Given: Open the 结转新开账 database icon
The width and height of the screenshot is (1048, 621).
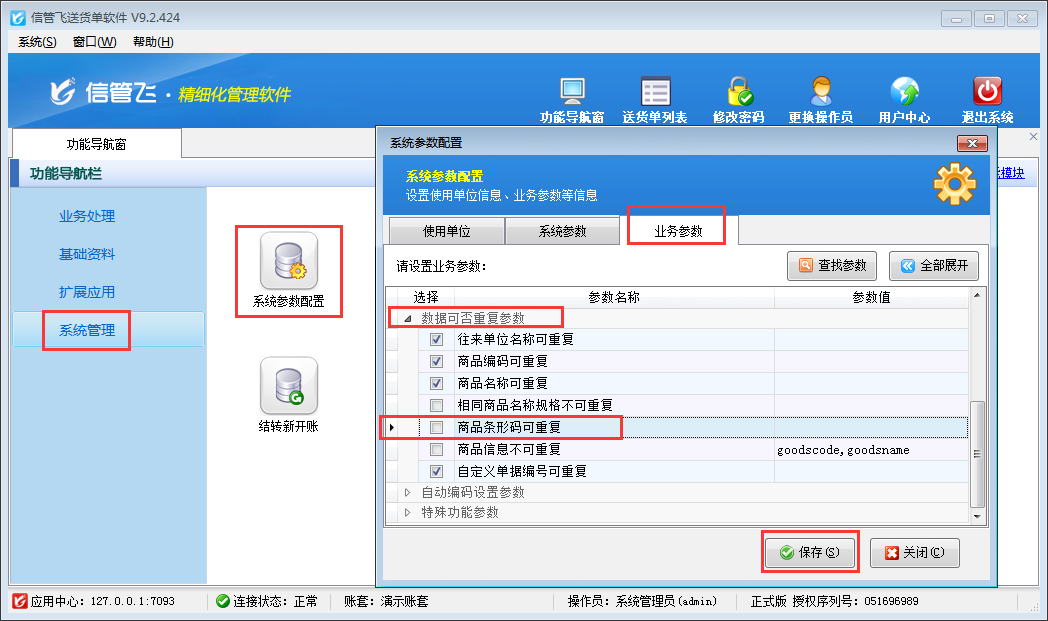Looking at the screenshot, I should [289, 386].
